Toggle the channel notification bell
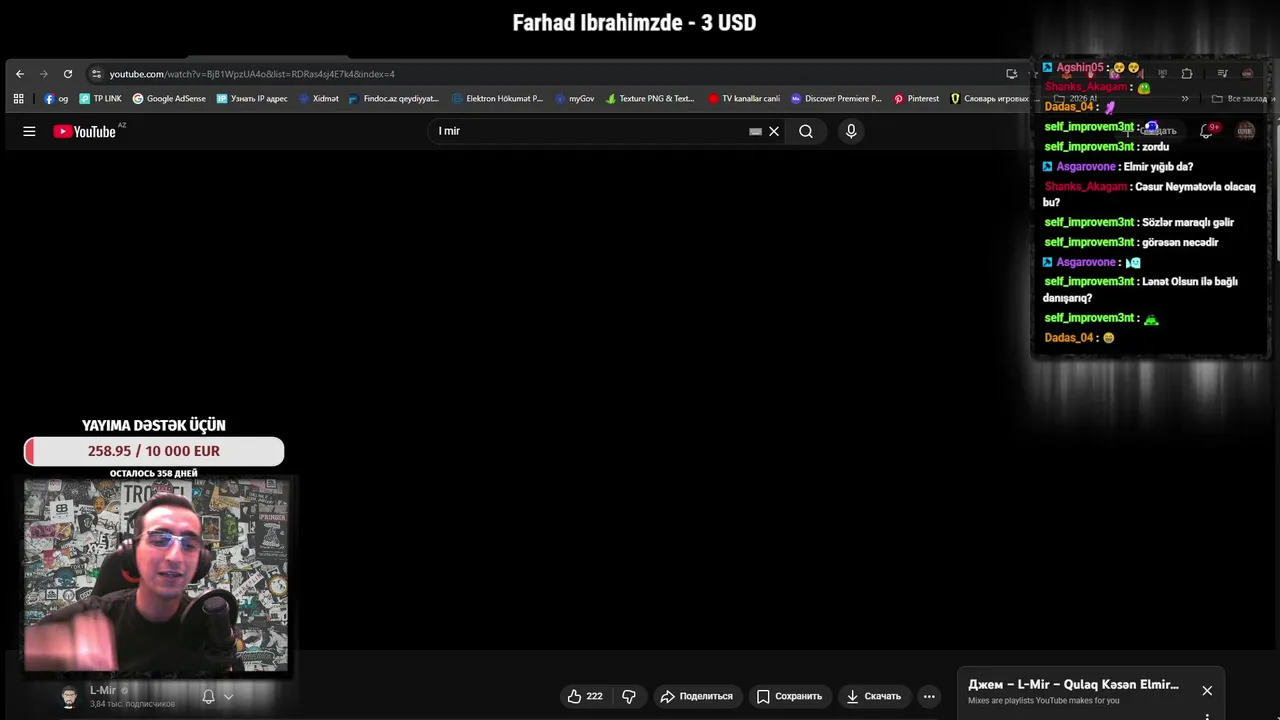 208,696
